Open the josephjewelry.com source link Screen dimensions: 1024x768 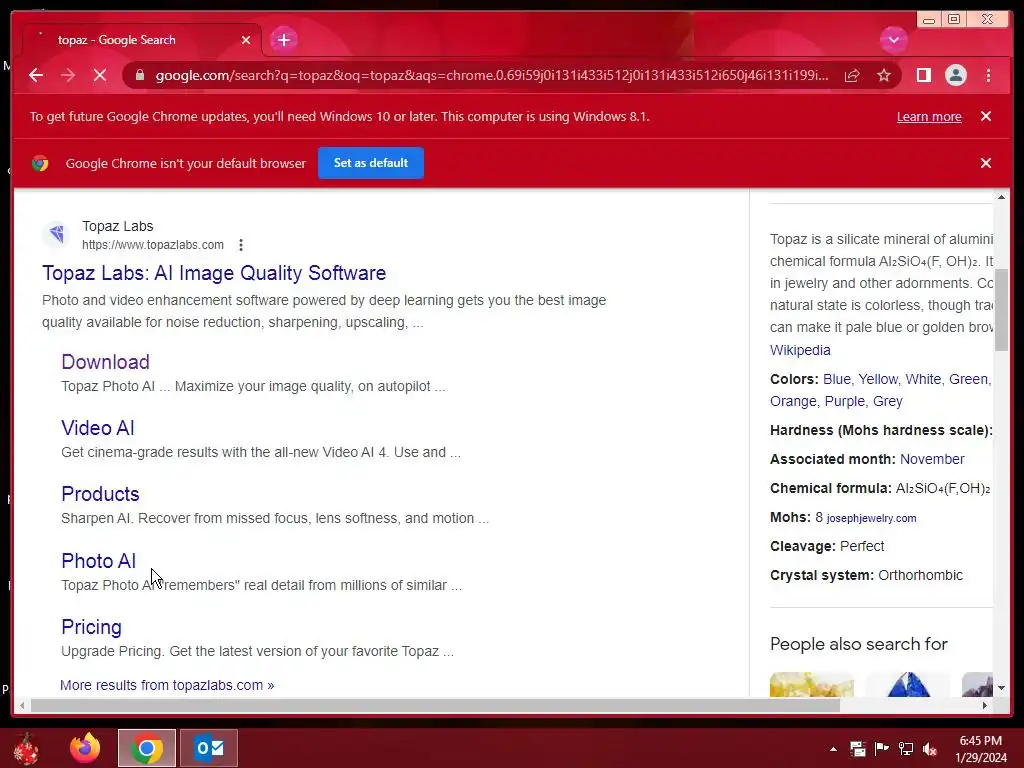pyautogui.click(x=871, y=518)
